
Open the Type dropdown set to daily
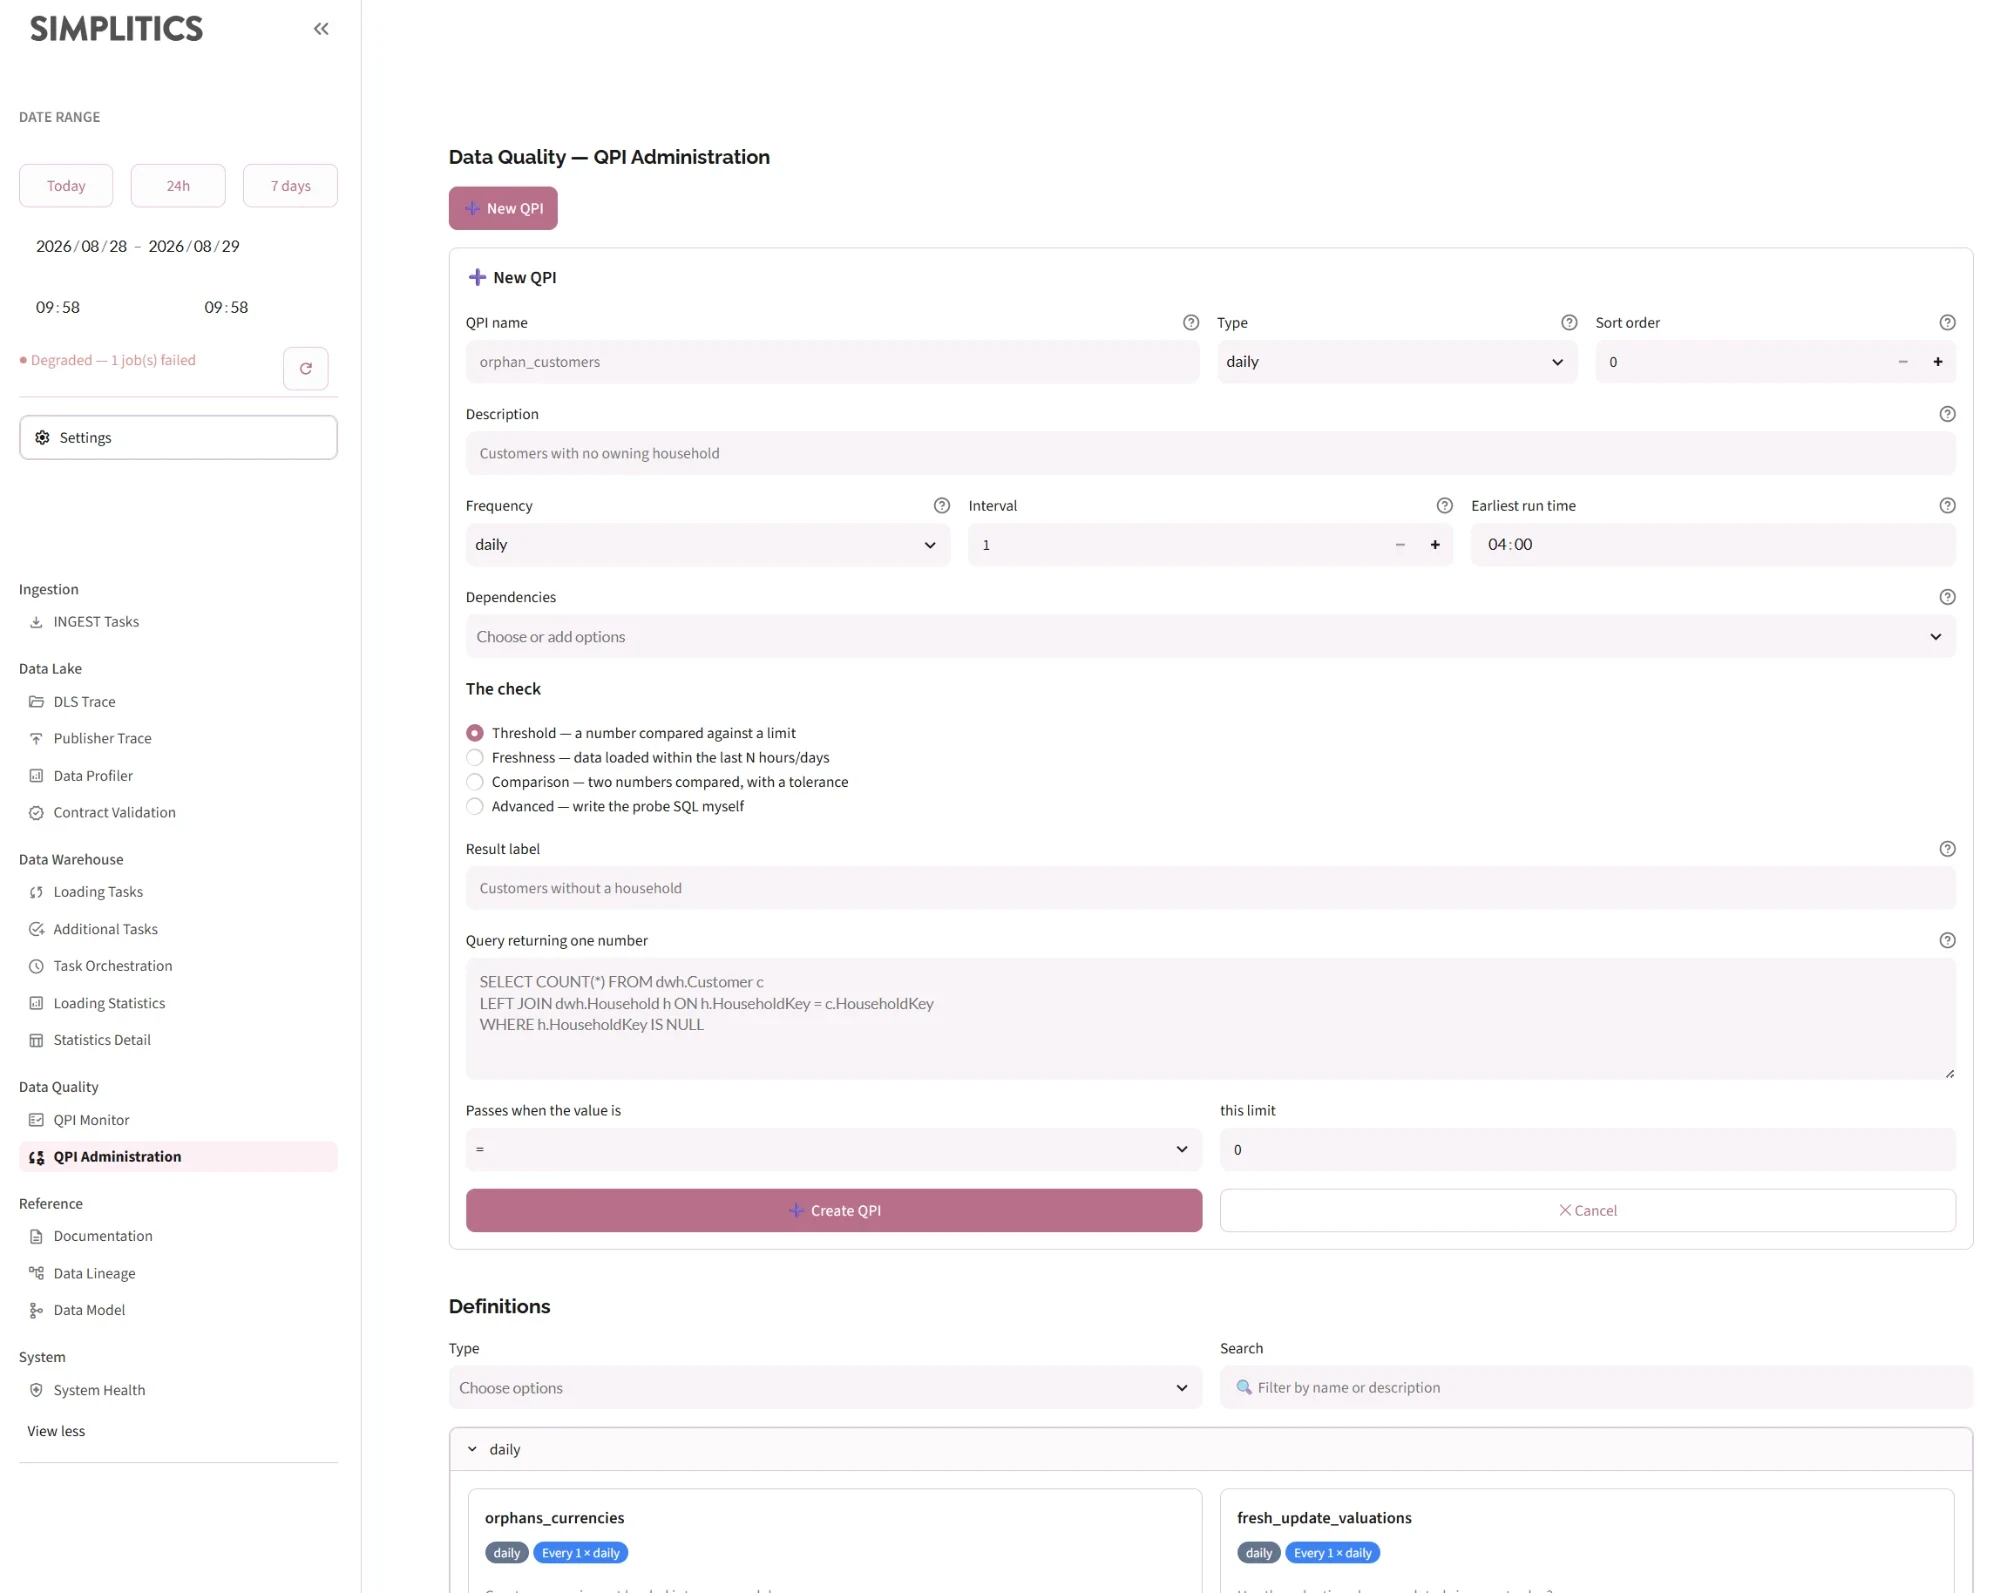(x=1396, y=362)
